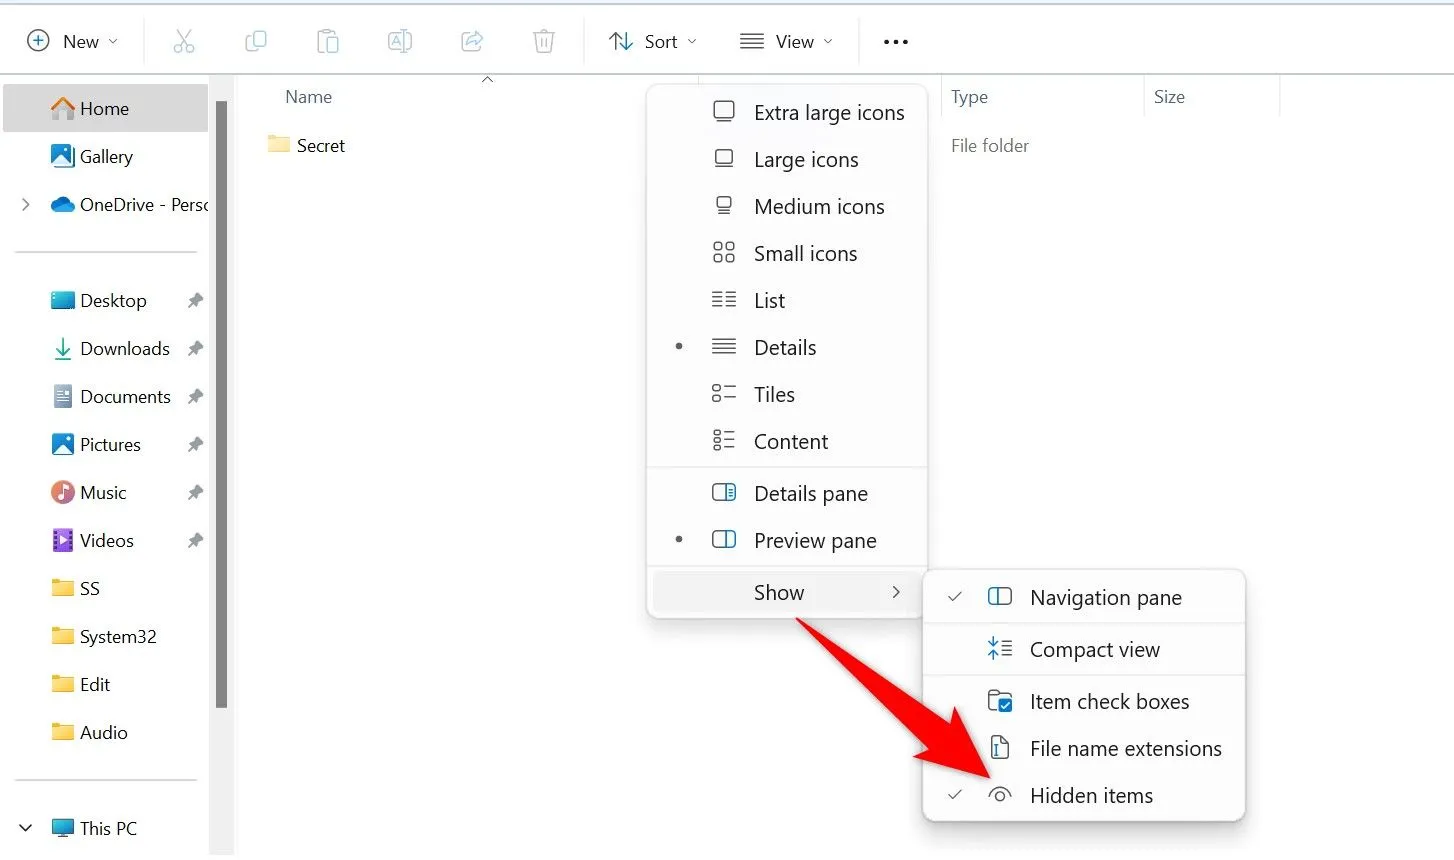Switch to Tiles view mode
Screen dimensions: 1454x860
774,394
